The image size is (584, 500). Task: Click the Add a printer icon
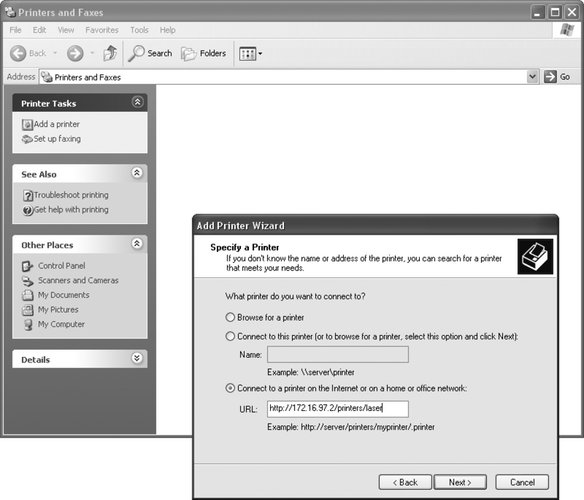pyautogui.click(x=27, y=124)
